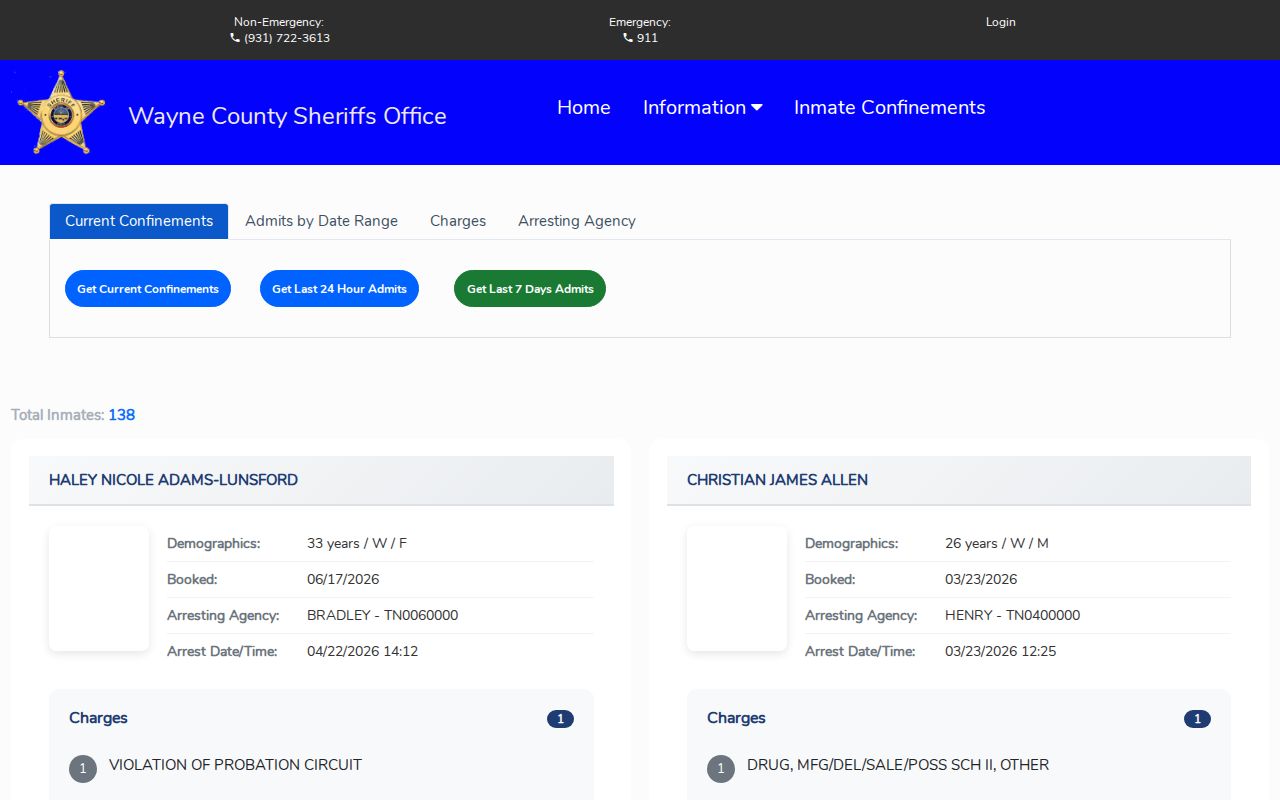
Task: Click demographics value 33 years / W / F
Action: click(x=357, y=544)
